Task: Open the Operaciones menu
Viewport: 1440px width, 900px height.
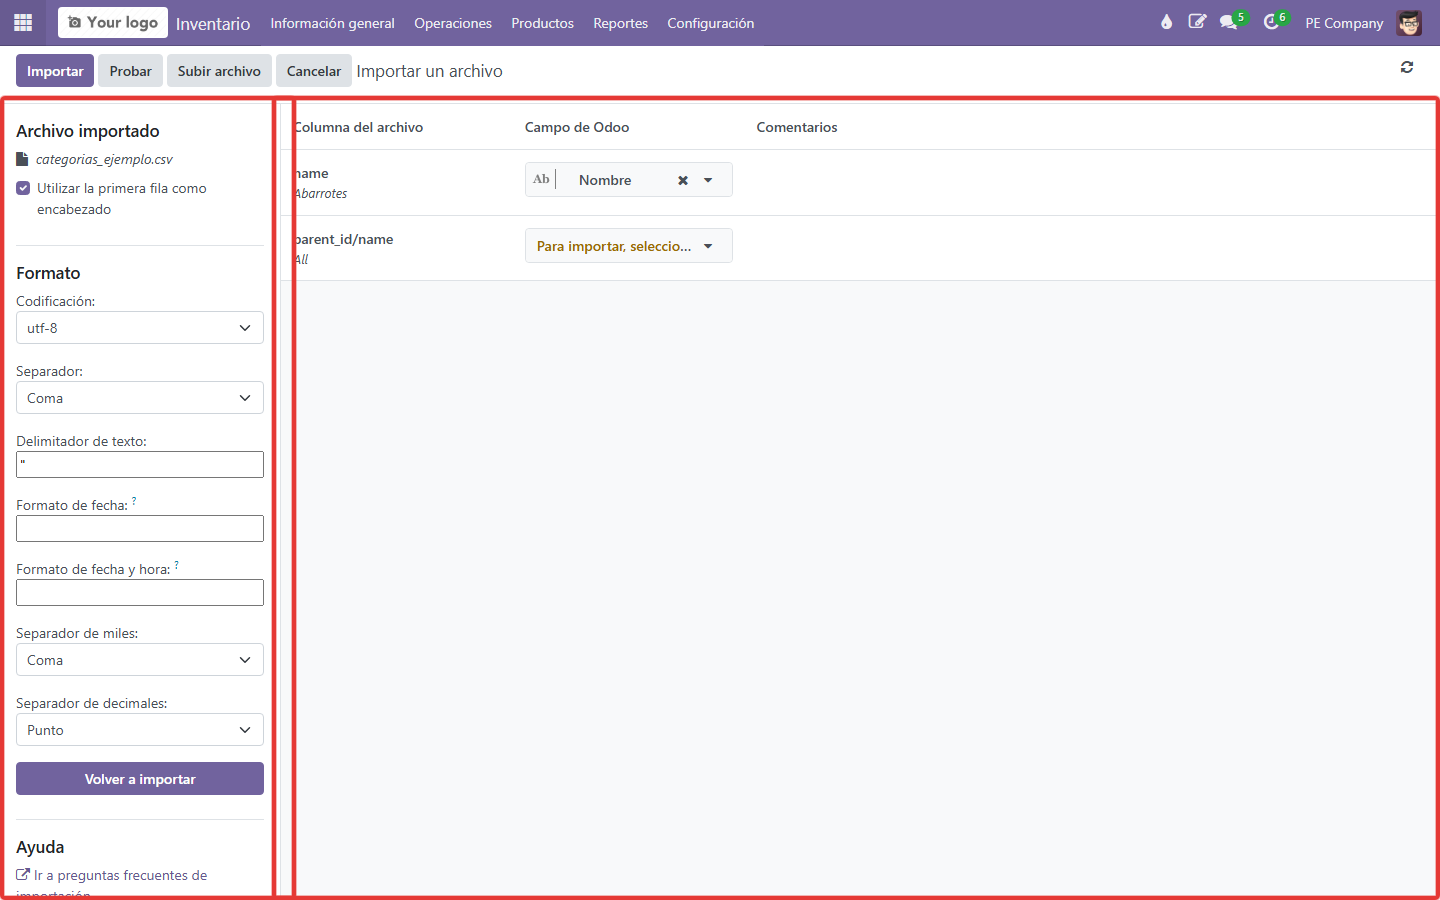Action: point(453,23)
